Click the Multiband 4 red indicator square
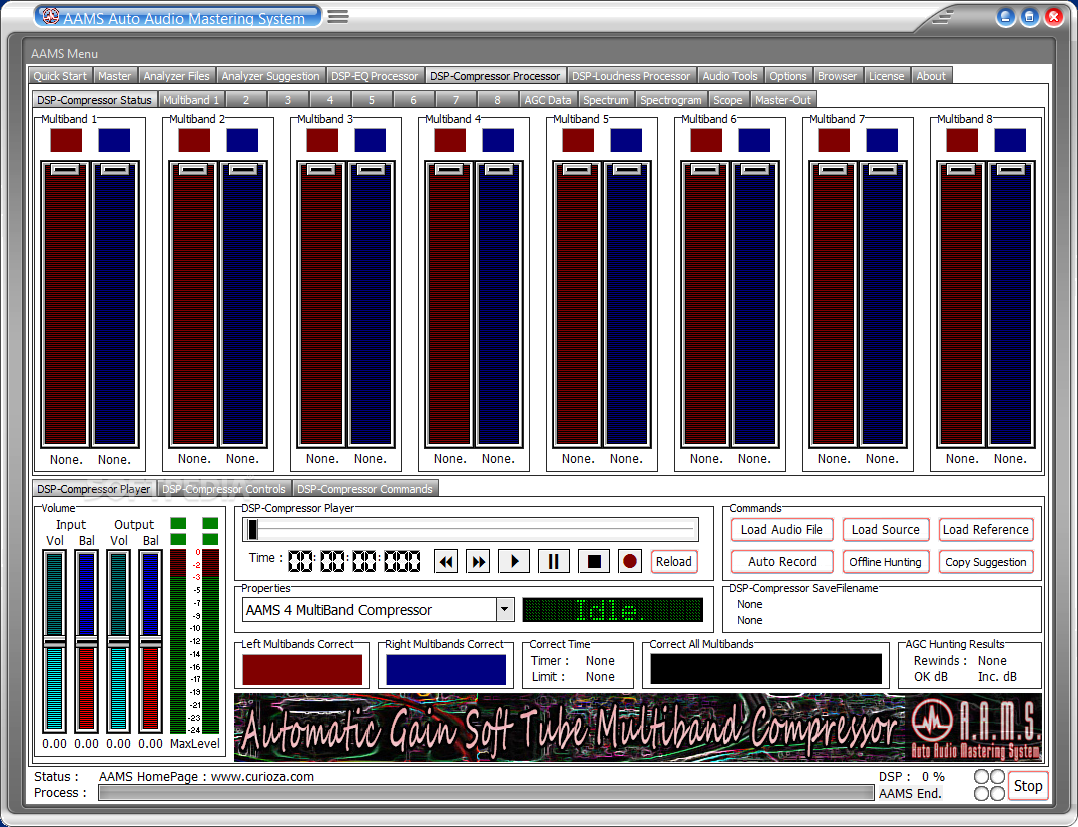1078x827 pixels. coord(450,140)
